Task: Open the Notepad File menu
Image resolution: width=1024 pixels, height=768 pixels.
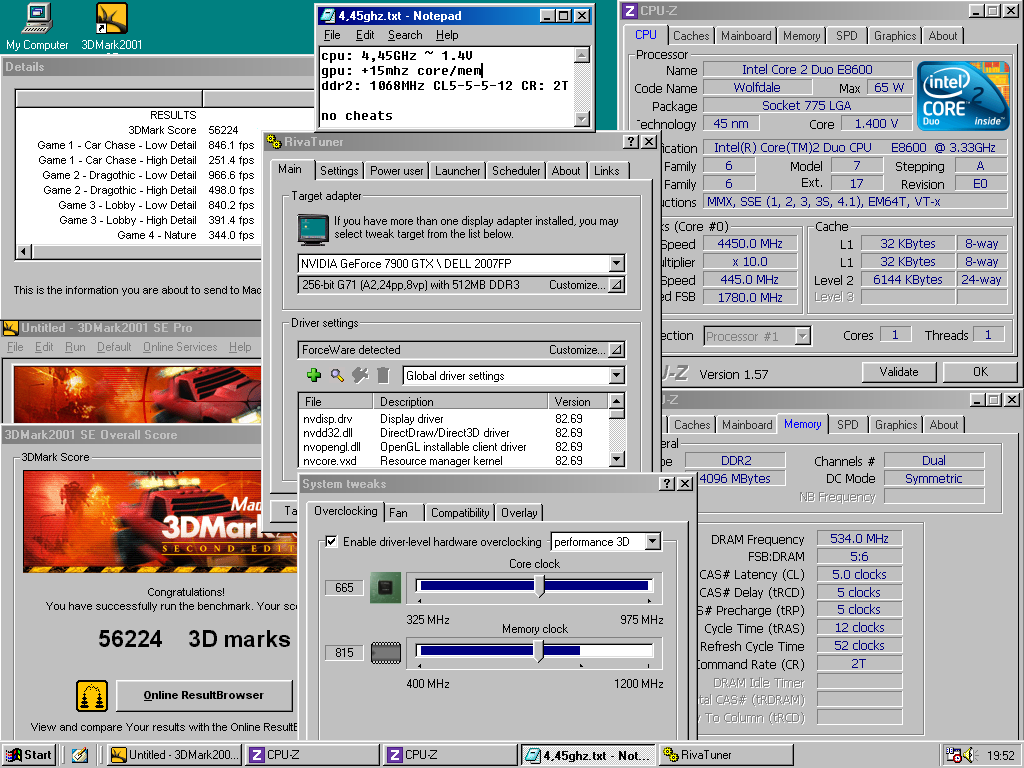Action: click(x=332, y=35)
